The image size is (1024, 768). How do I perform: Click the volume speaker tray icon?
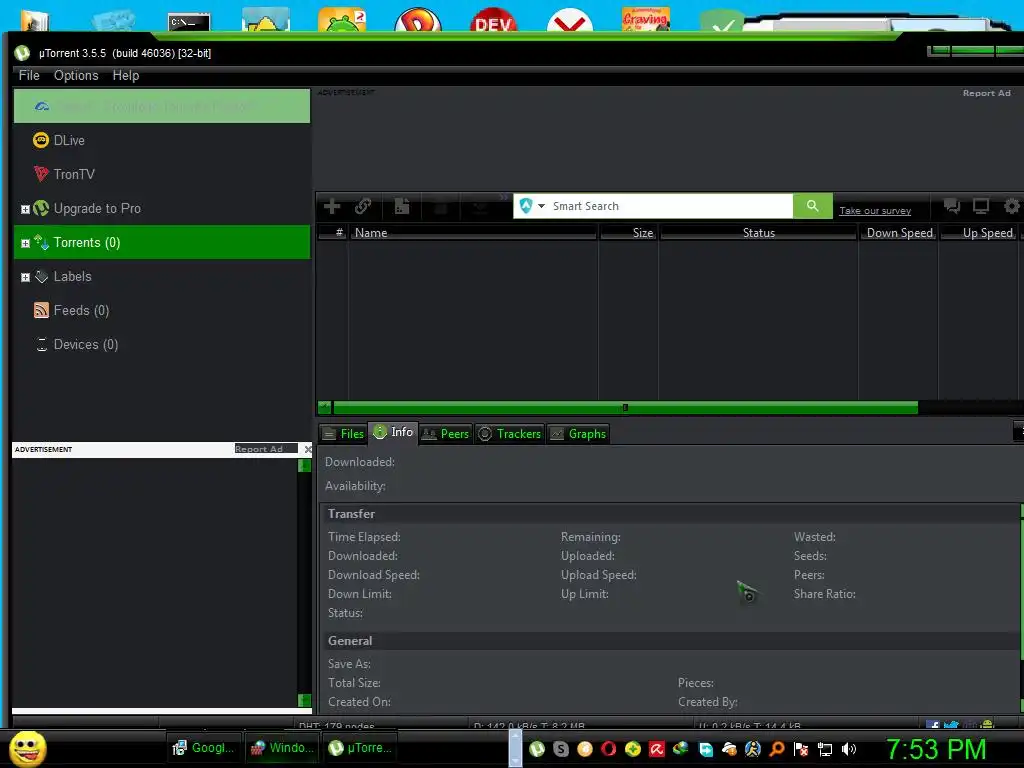(849, 749)
